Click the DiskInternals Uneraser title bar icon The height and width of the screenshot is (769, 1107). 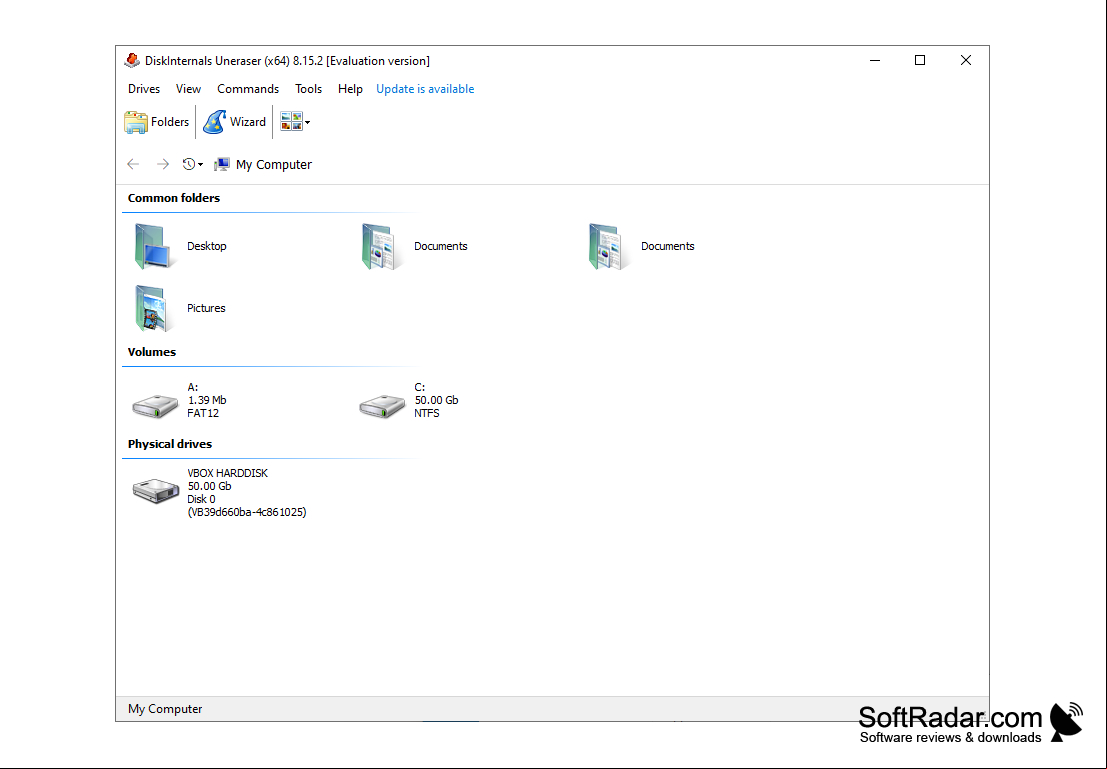pos(132,61)
